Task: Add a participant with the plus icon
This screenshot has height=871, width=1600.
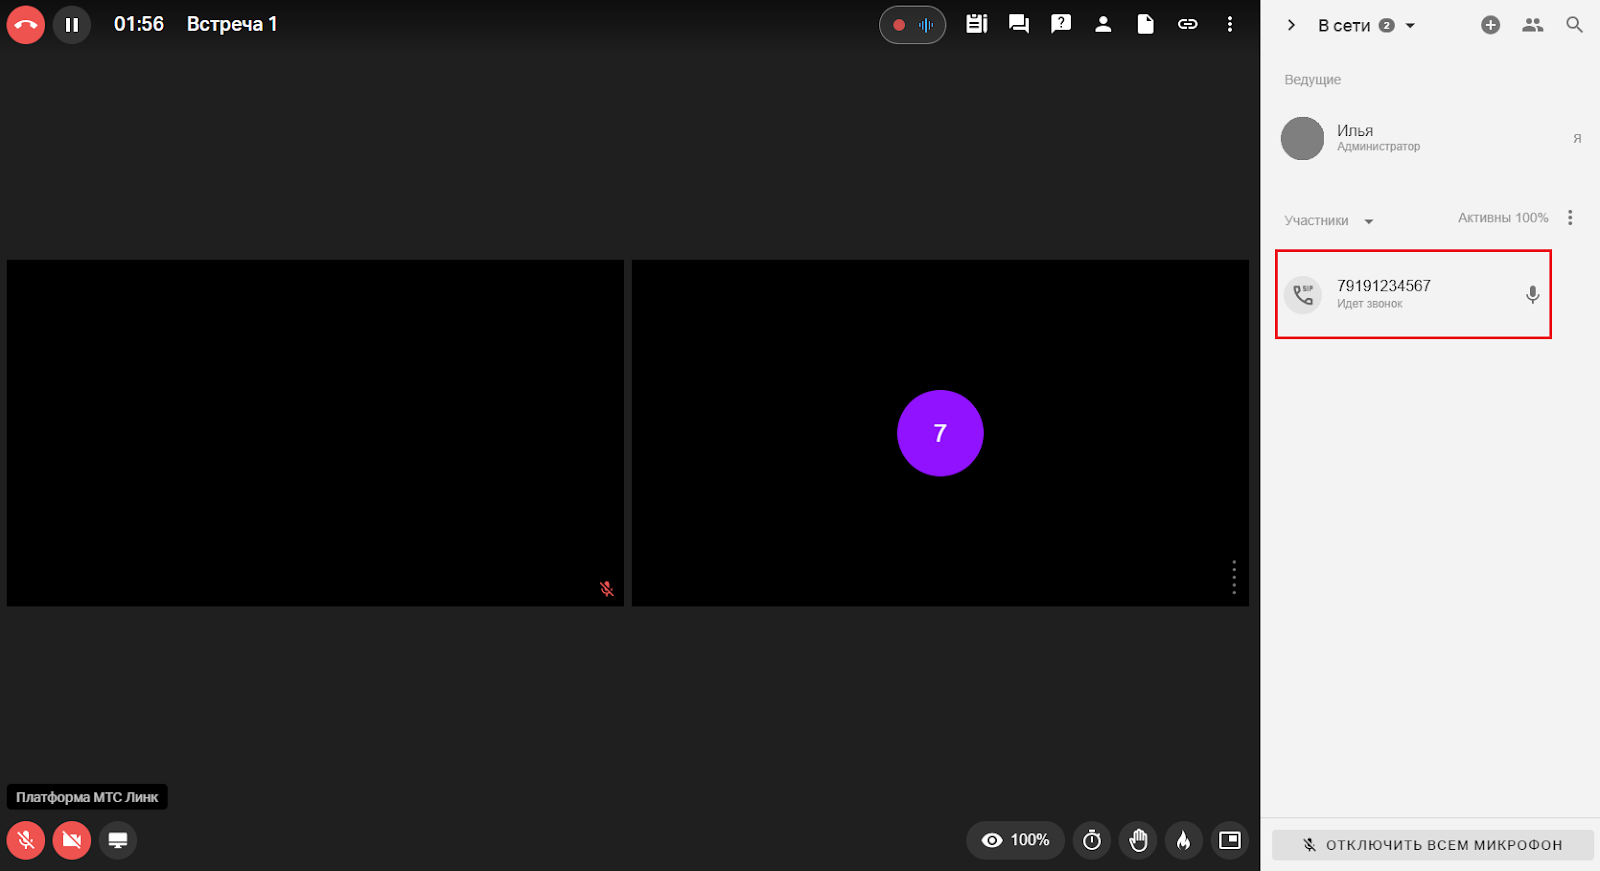Action: coord(1490,25)
